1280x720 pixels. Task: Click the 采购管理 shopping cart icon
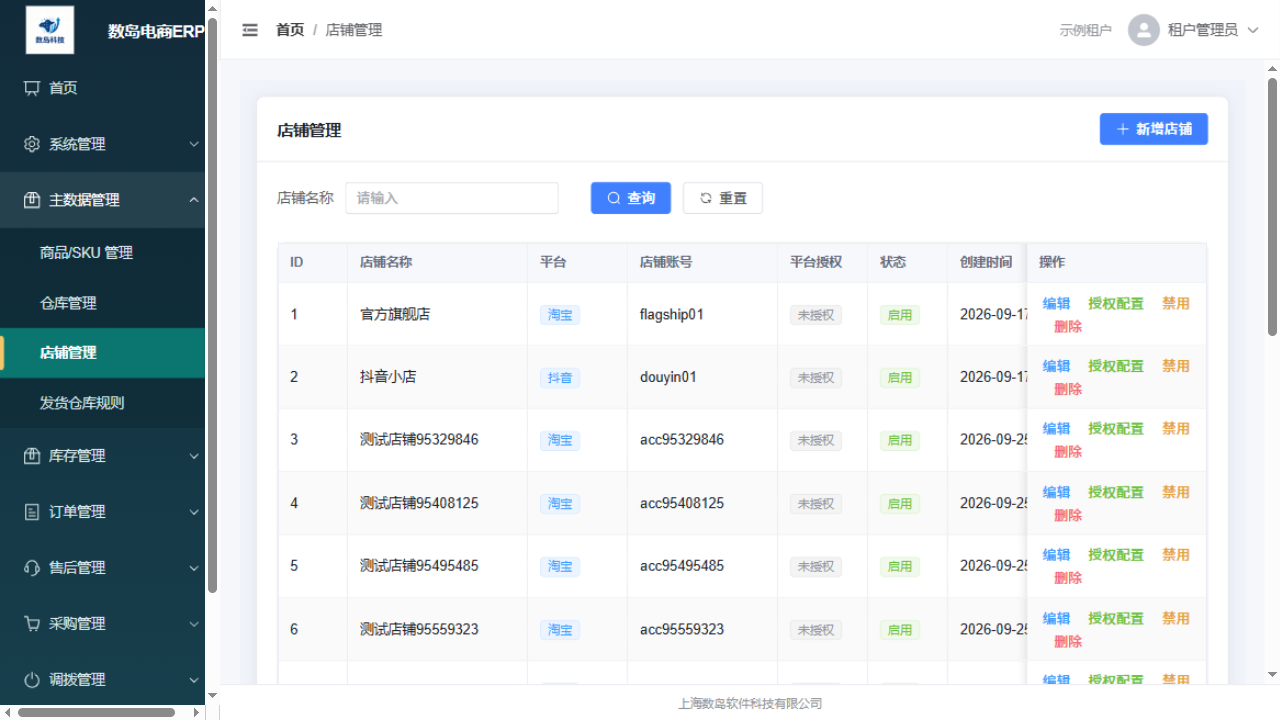[x=32, y=624]
